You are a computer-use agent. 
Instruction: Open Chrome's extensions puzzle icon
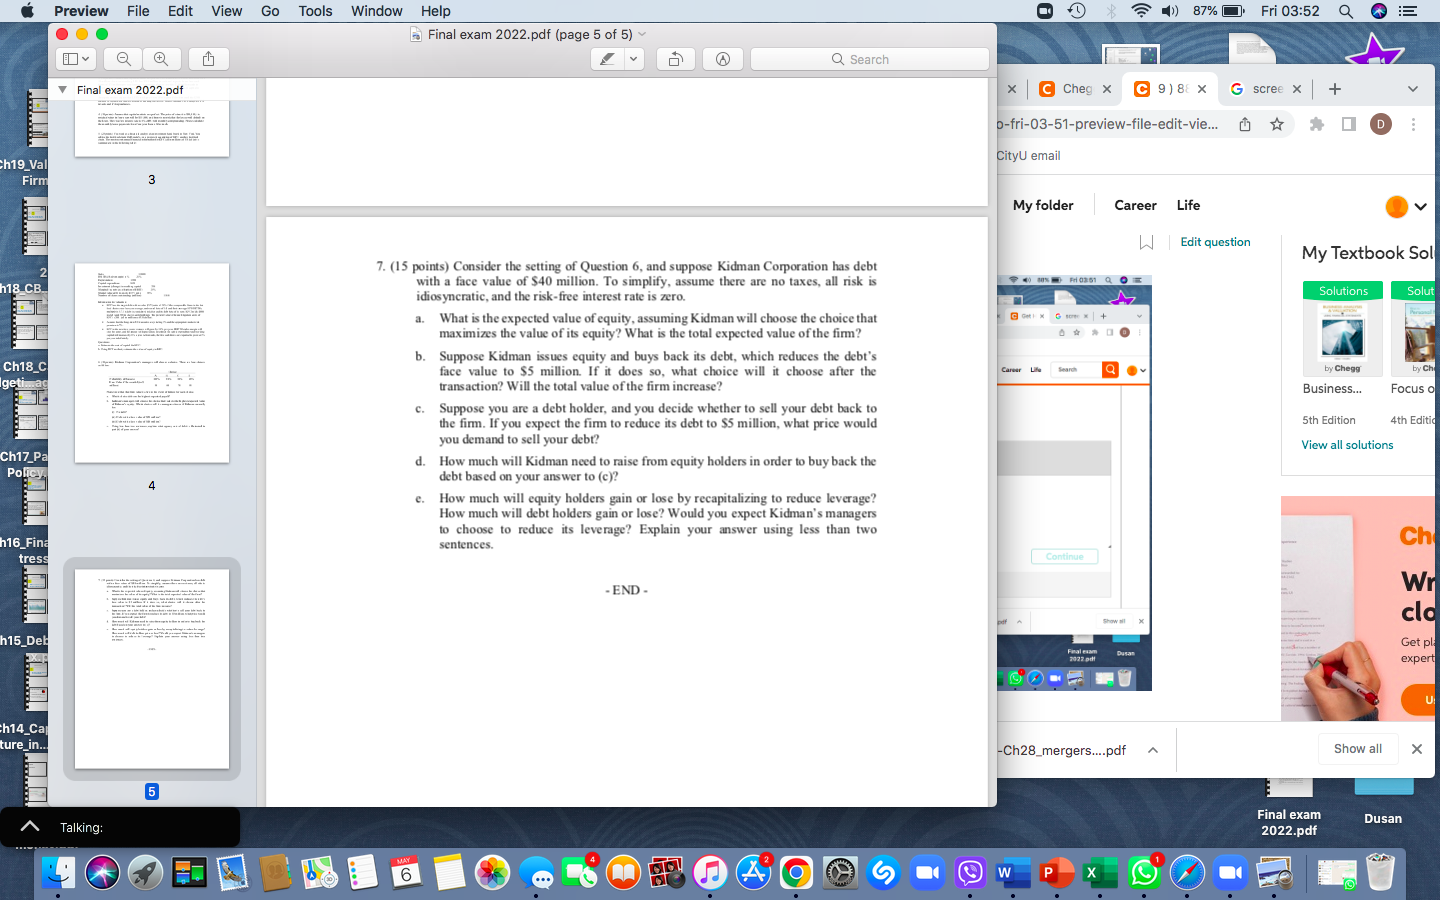(1316, 124)
